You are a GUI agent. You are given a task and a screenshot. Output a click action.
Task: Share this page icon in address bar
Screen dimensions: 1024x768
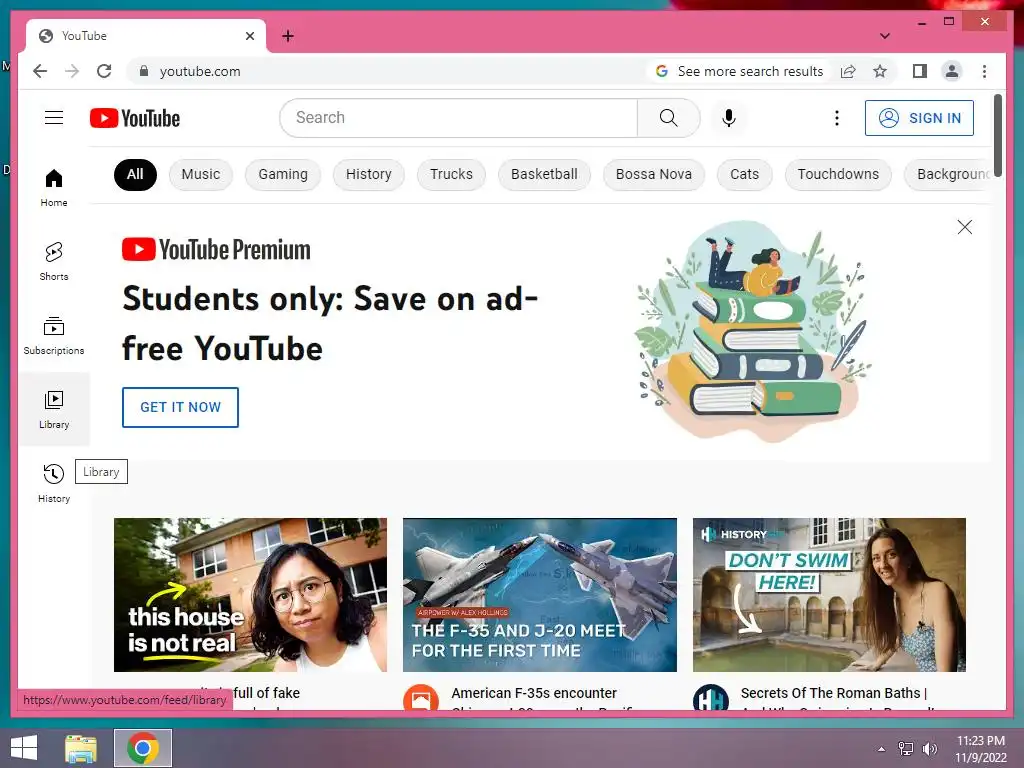(848, 71)
